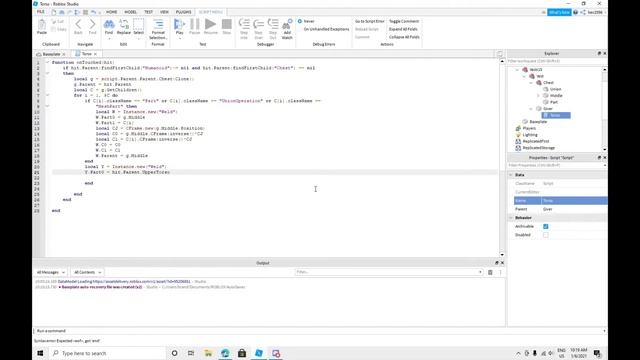Viewport: 640px width, 360px height.
Task: Click the Select tool in the Edit group
Action: click(x=138, y=27)
